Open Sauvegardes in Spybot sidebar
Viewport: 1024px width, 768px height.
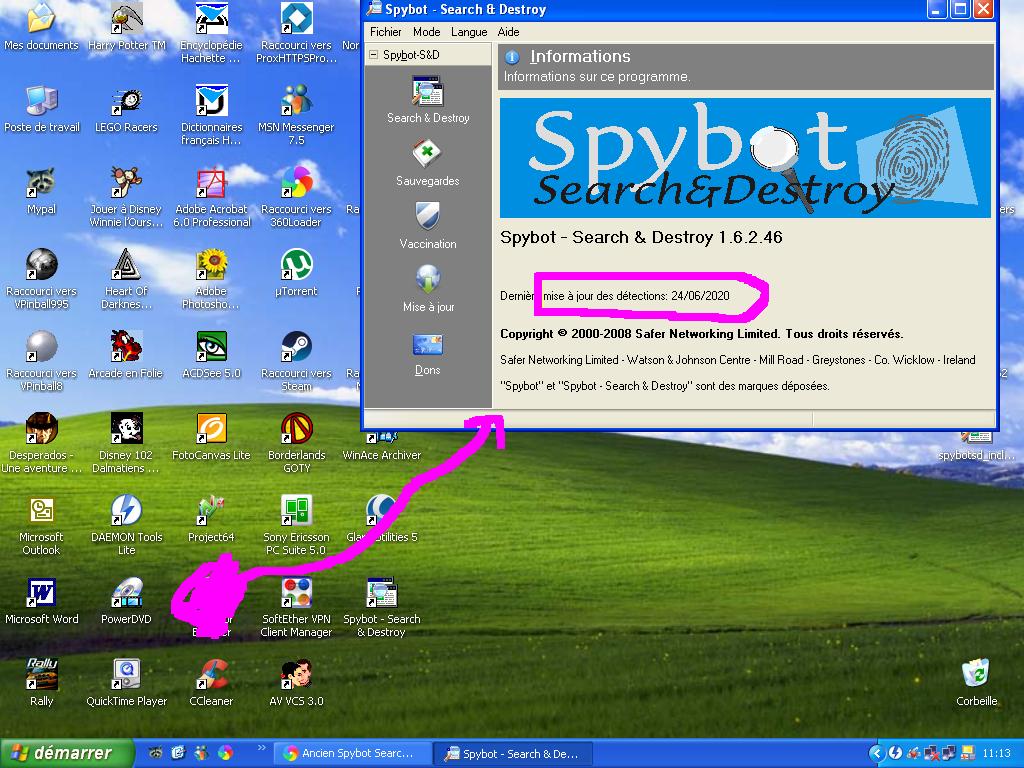[428, 163]
